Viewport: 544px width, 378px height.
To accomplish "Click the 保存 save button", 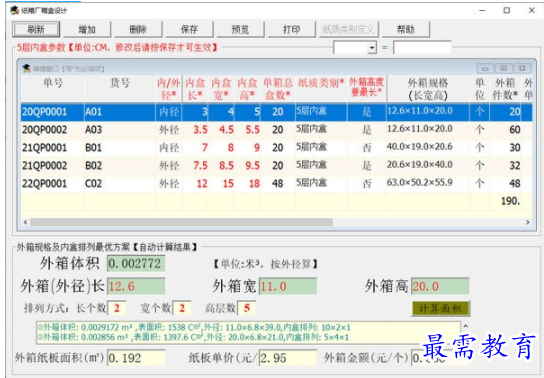I will point(189,29).
